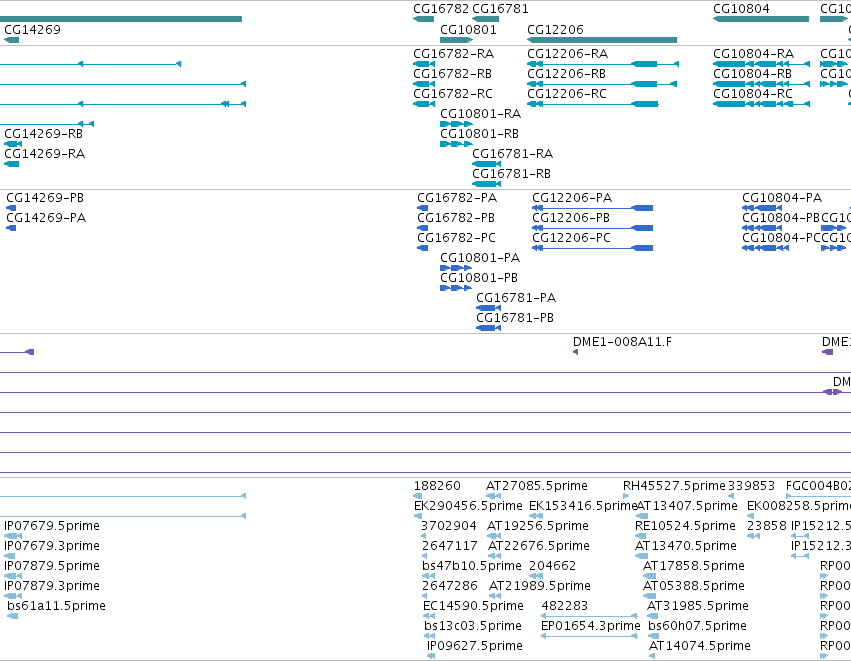Select the CG12206 gene bar

(602, 40)
